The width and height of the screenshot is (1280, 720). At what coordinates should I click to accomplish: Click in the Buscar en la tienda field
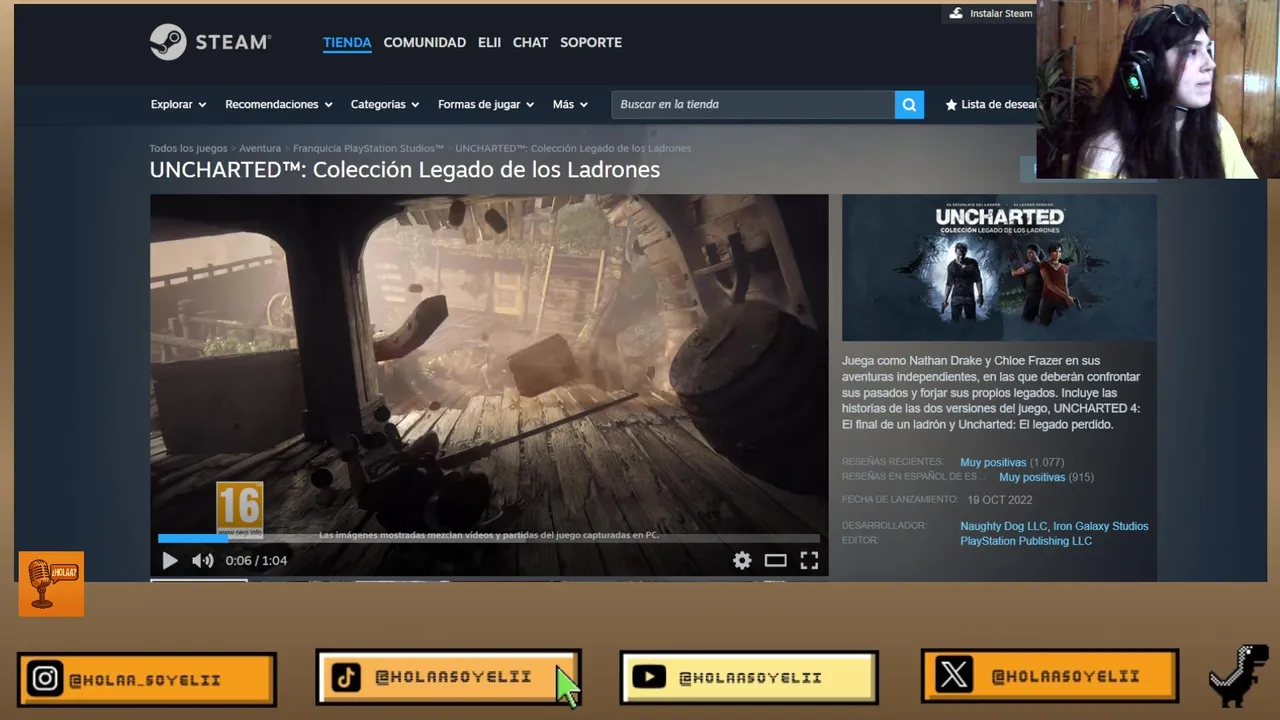point(753,104)
